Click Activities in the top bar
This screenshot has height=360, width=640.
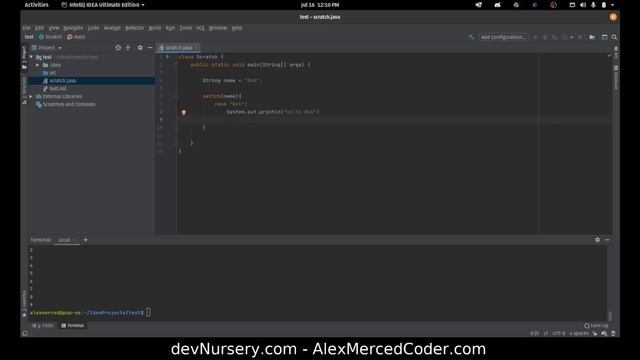pos(36,5)
